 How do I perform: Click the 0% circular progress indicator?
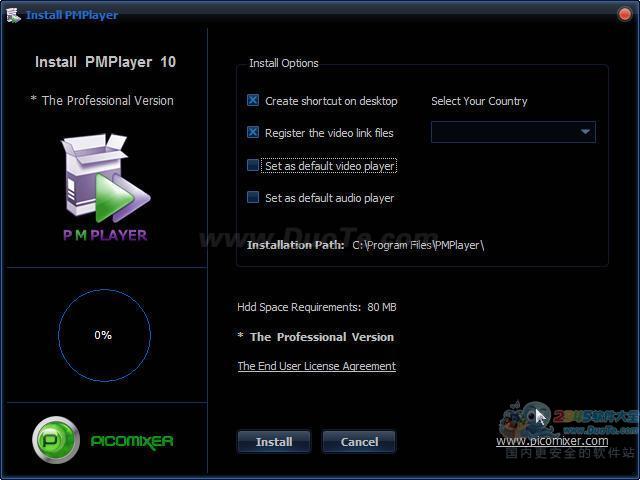[104, 335]
